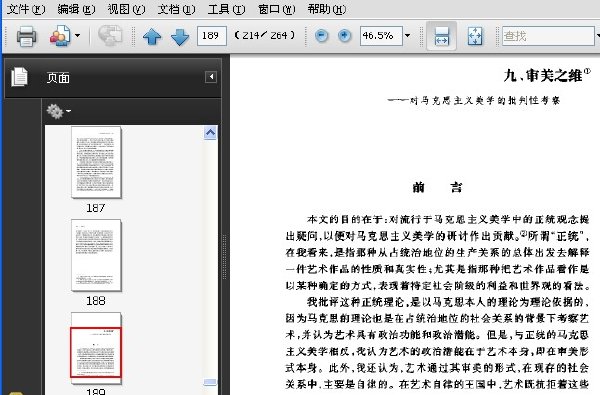600x395 pixels.
Task: Expand the collaborate icon dropdown arrow
Action: (x=77, y=36)
